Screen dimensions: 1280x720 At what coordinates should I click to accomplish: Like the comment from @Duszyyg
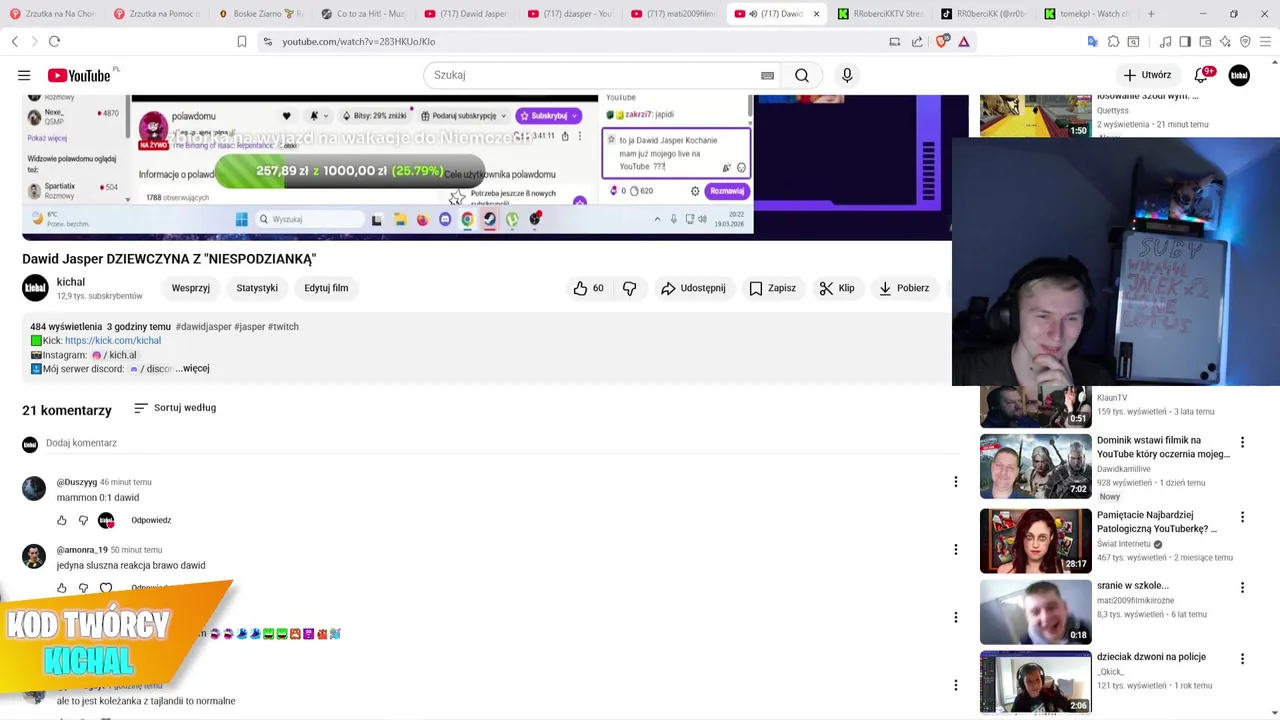pyautogui.click(x=62, y=520)
